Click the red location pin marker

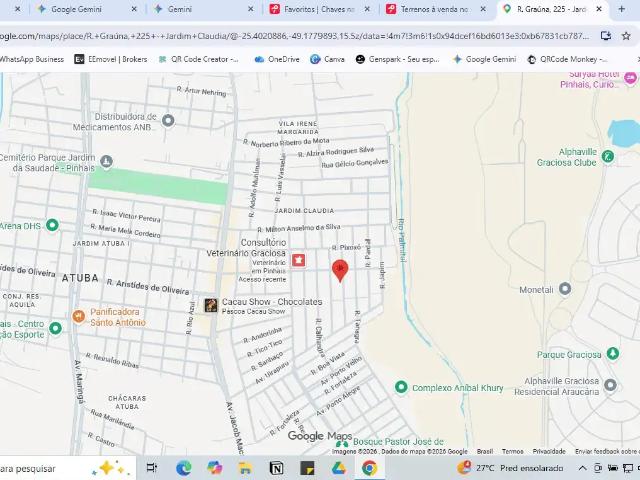pos(340,270)
